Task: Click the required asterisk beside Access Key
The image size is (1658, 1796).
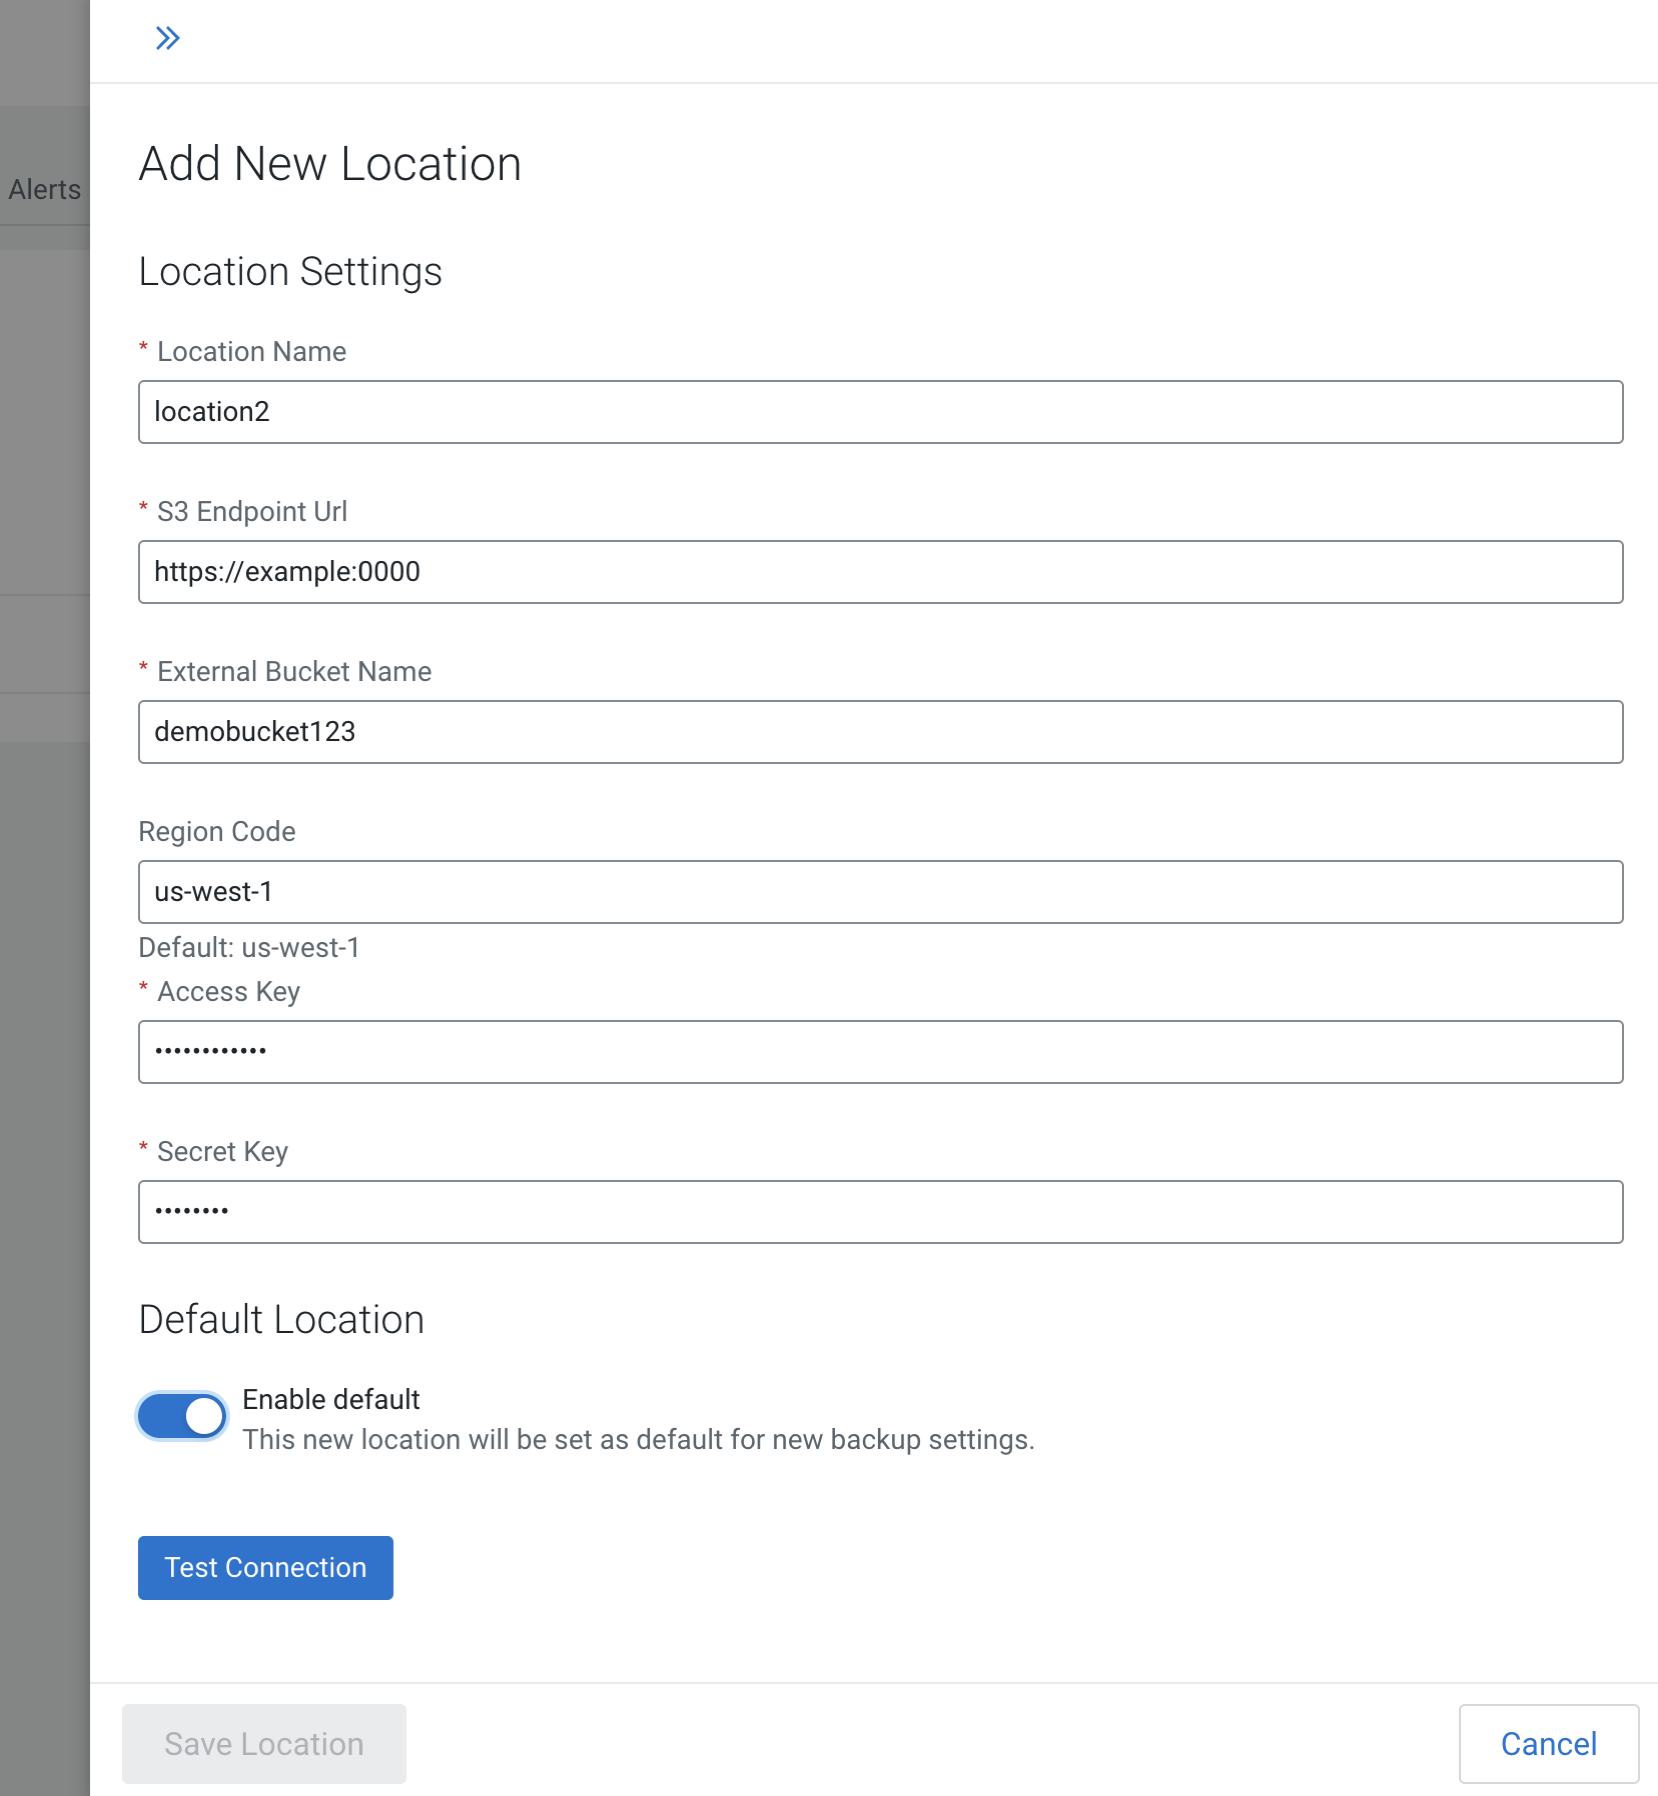Action: [143, 991]
